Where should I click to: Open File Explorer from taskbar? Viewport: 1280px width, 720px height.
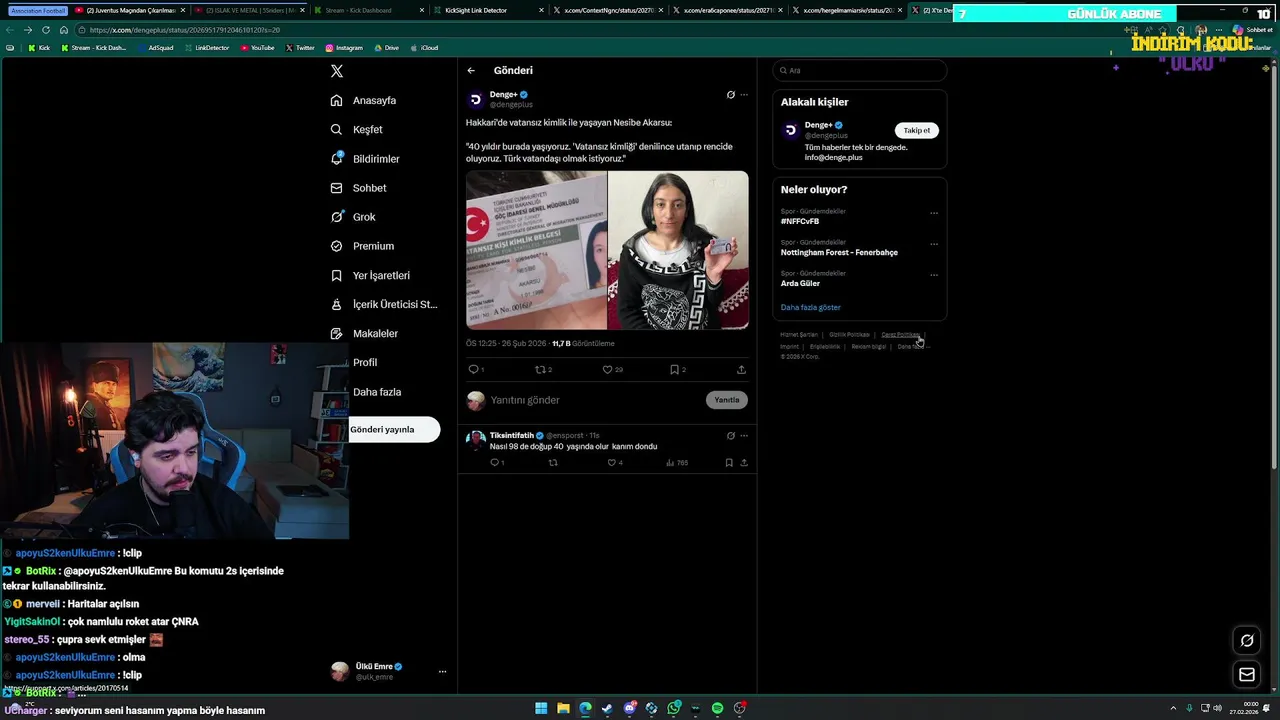coord(563,708)
